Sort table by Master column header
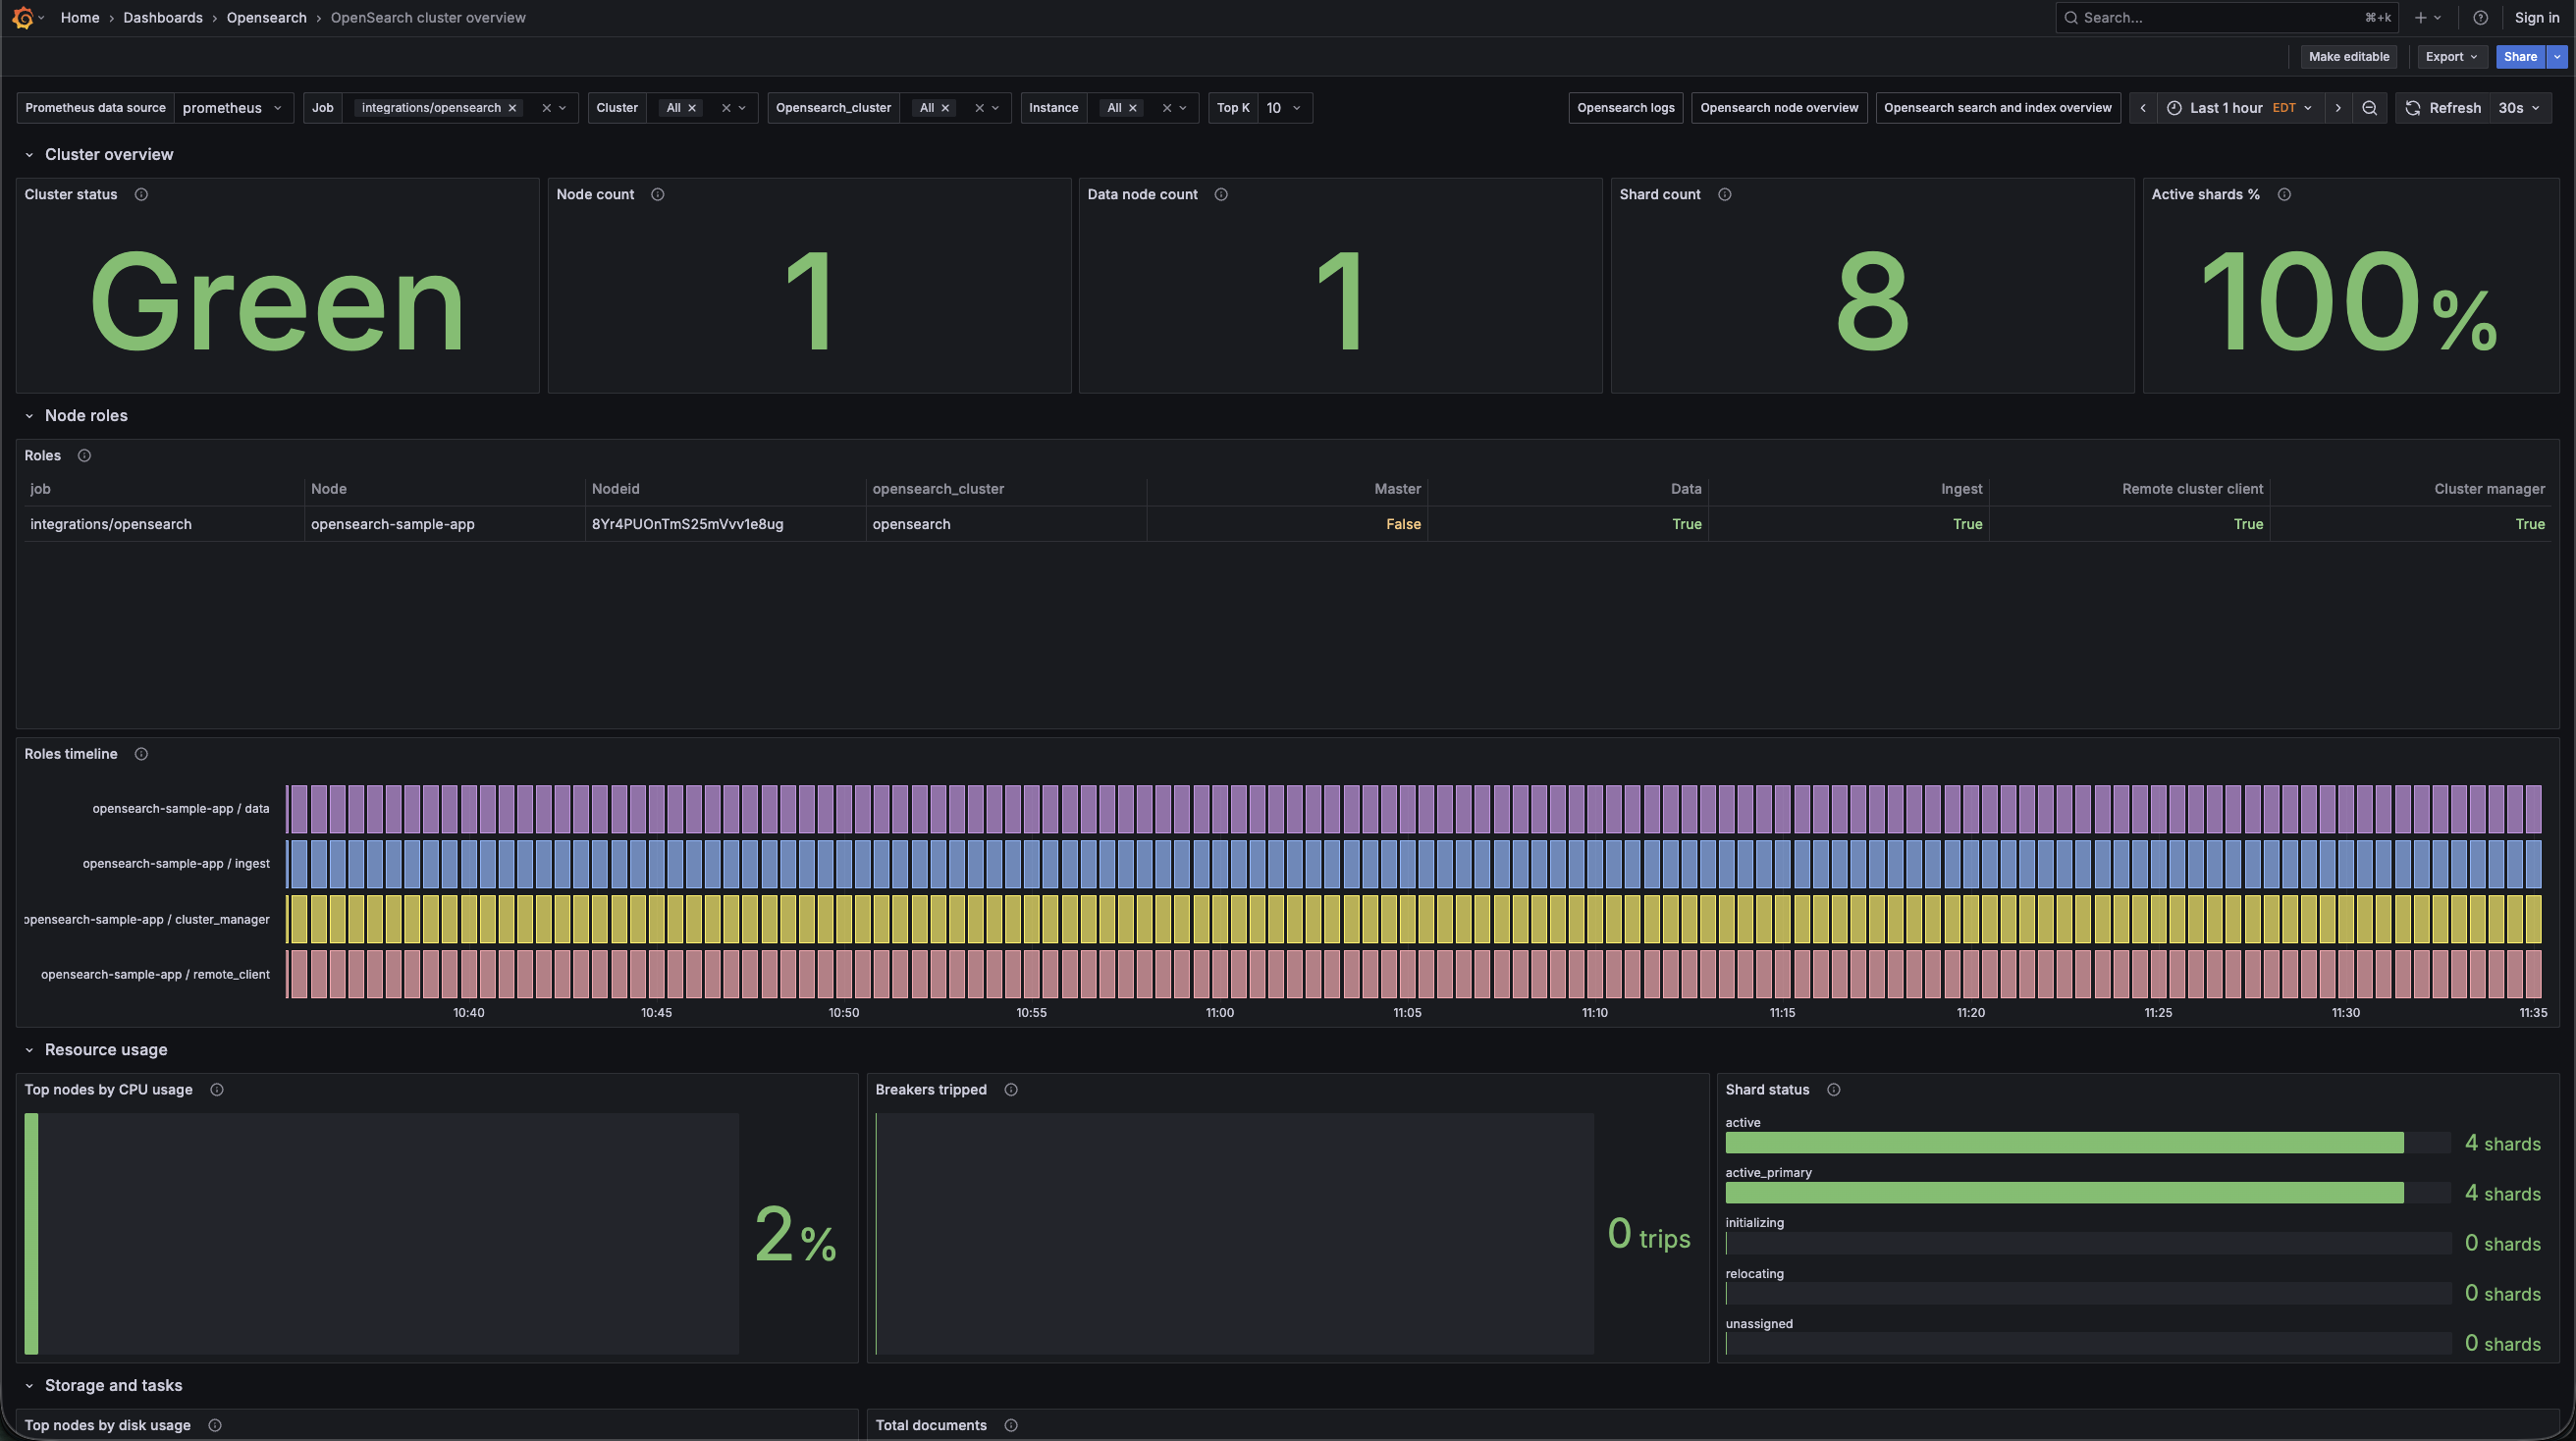 (1397, 489)
